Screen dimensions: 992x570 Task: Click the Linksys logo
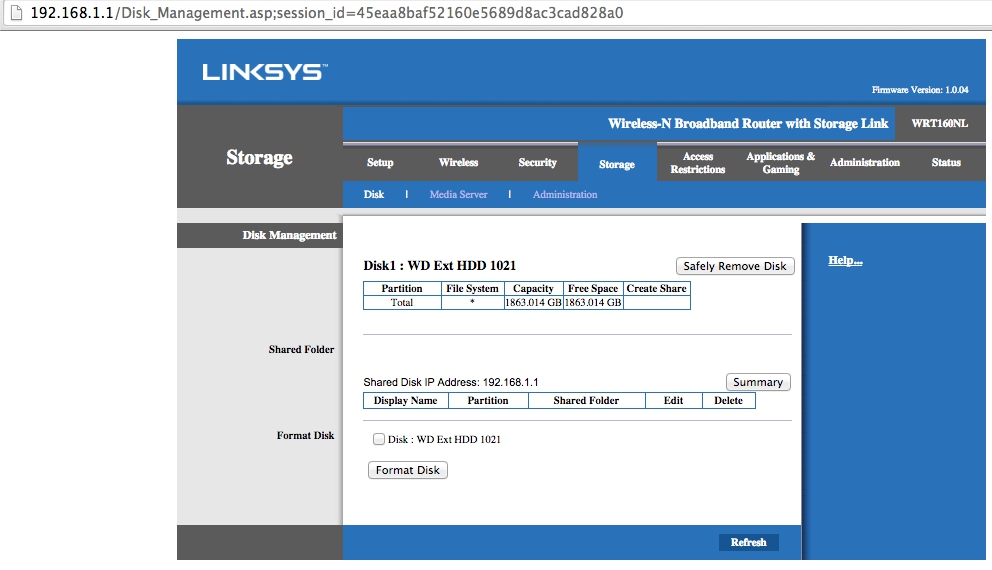click(264, 71)
